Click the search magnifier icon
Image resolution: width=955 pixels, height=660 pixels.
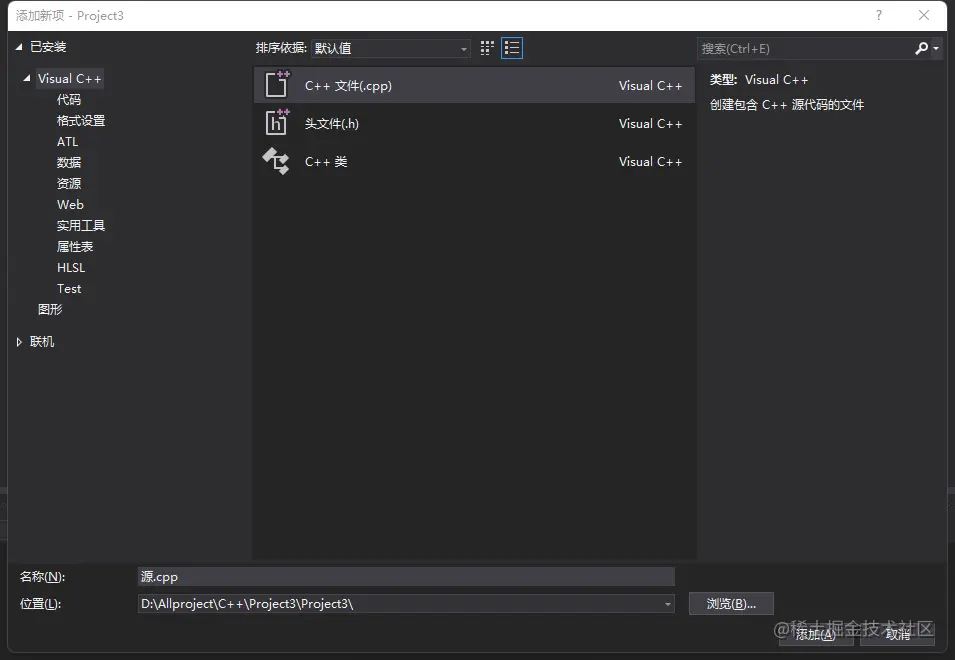pyautogui.click(x=919, y=47)
